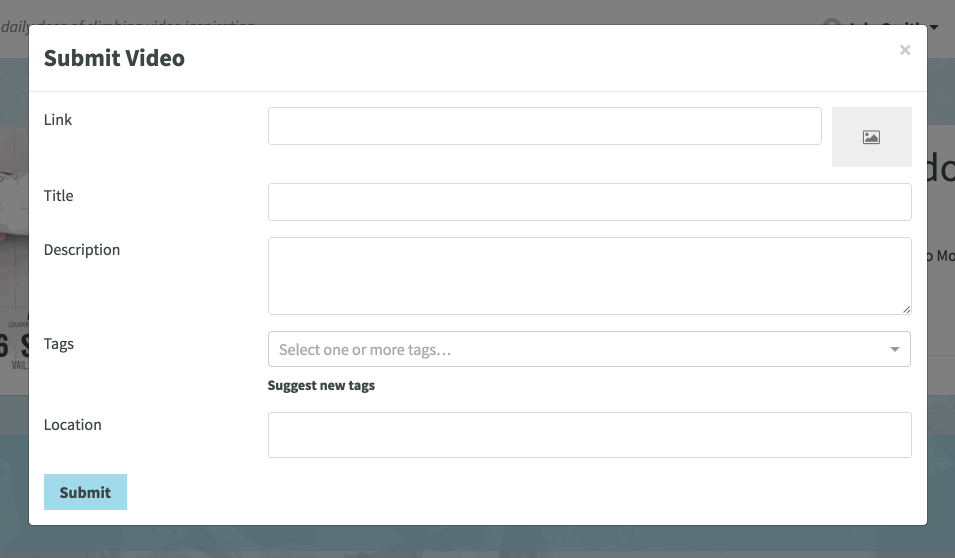Click the video thumbnail image placeholder
This screenshot has width=955, height=558.
coord(872,137)
